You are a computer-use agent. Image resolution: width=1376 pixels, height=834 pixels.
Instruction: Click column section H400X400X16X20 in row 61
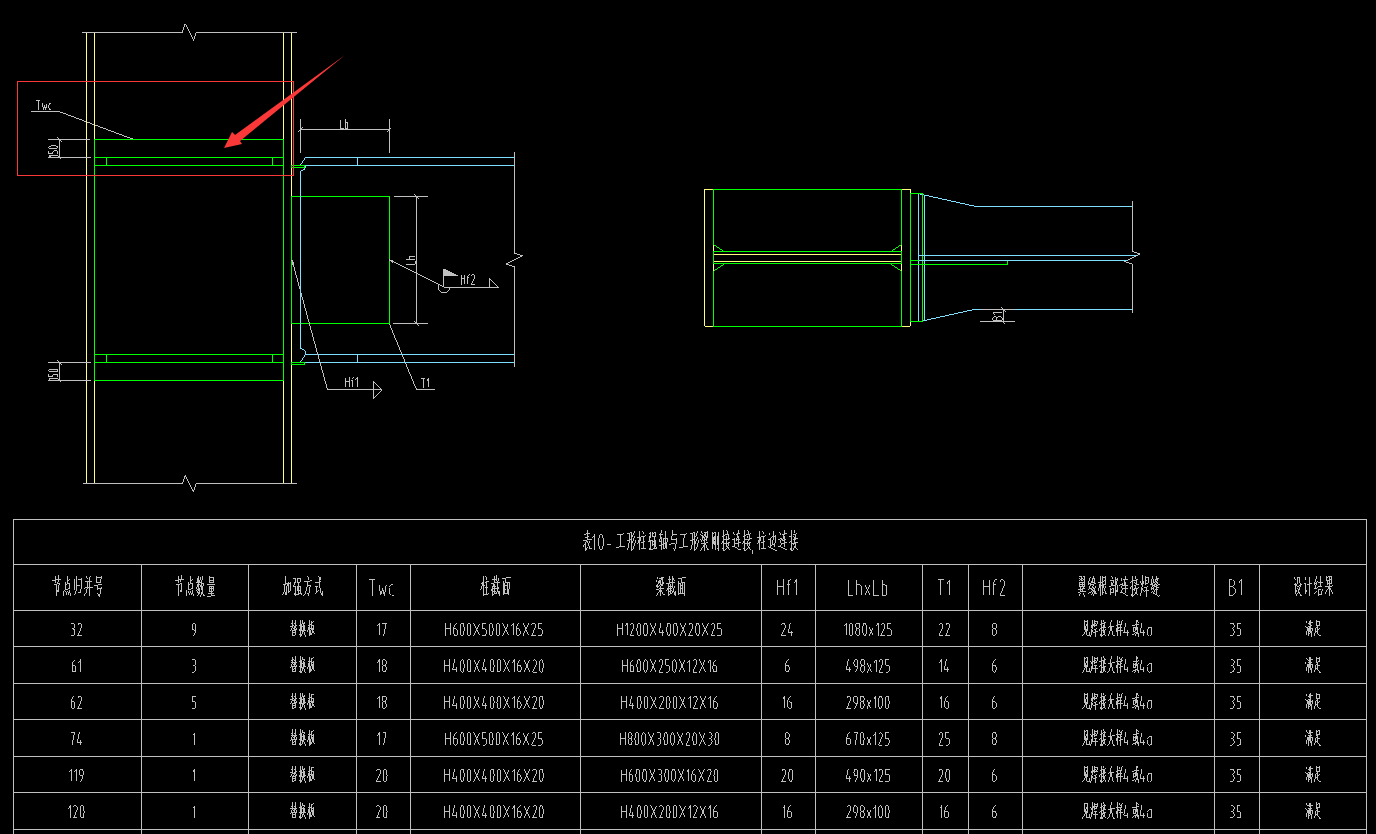pyautogui.click(x=494, y=666)
